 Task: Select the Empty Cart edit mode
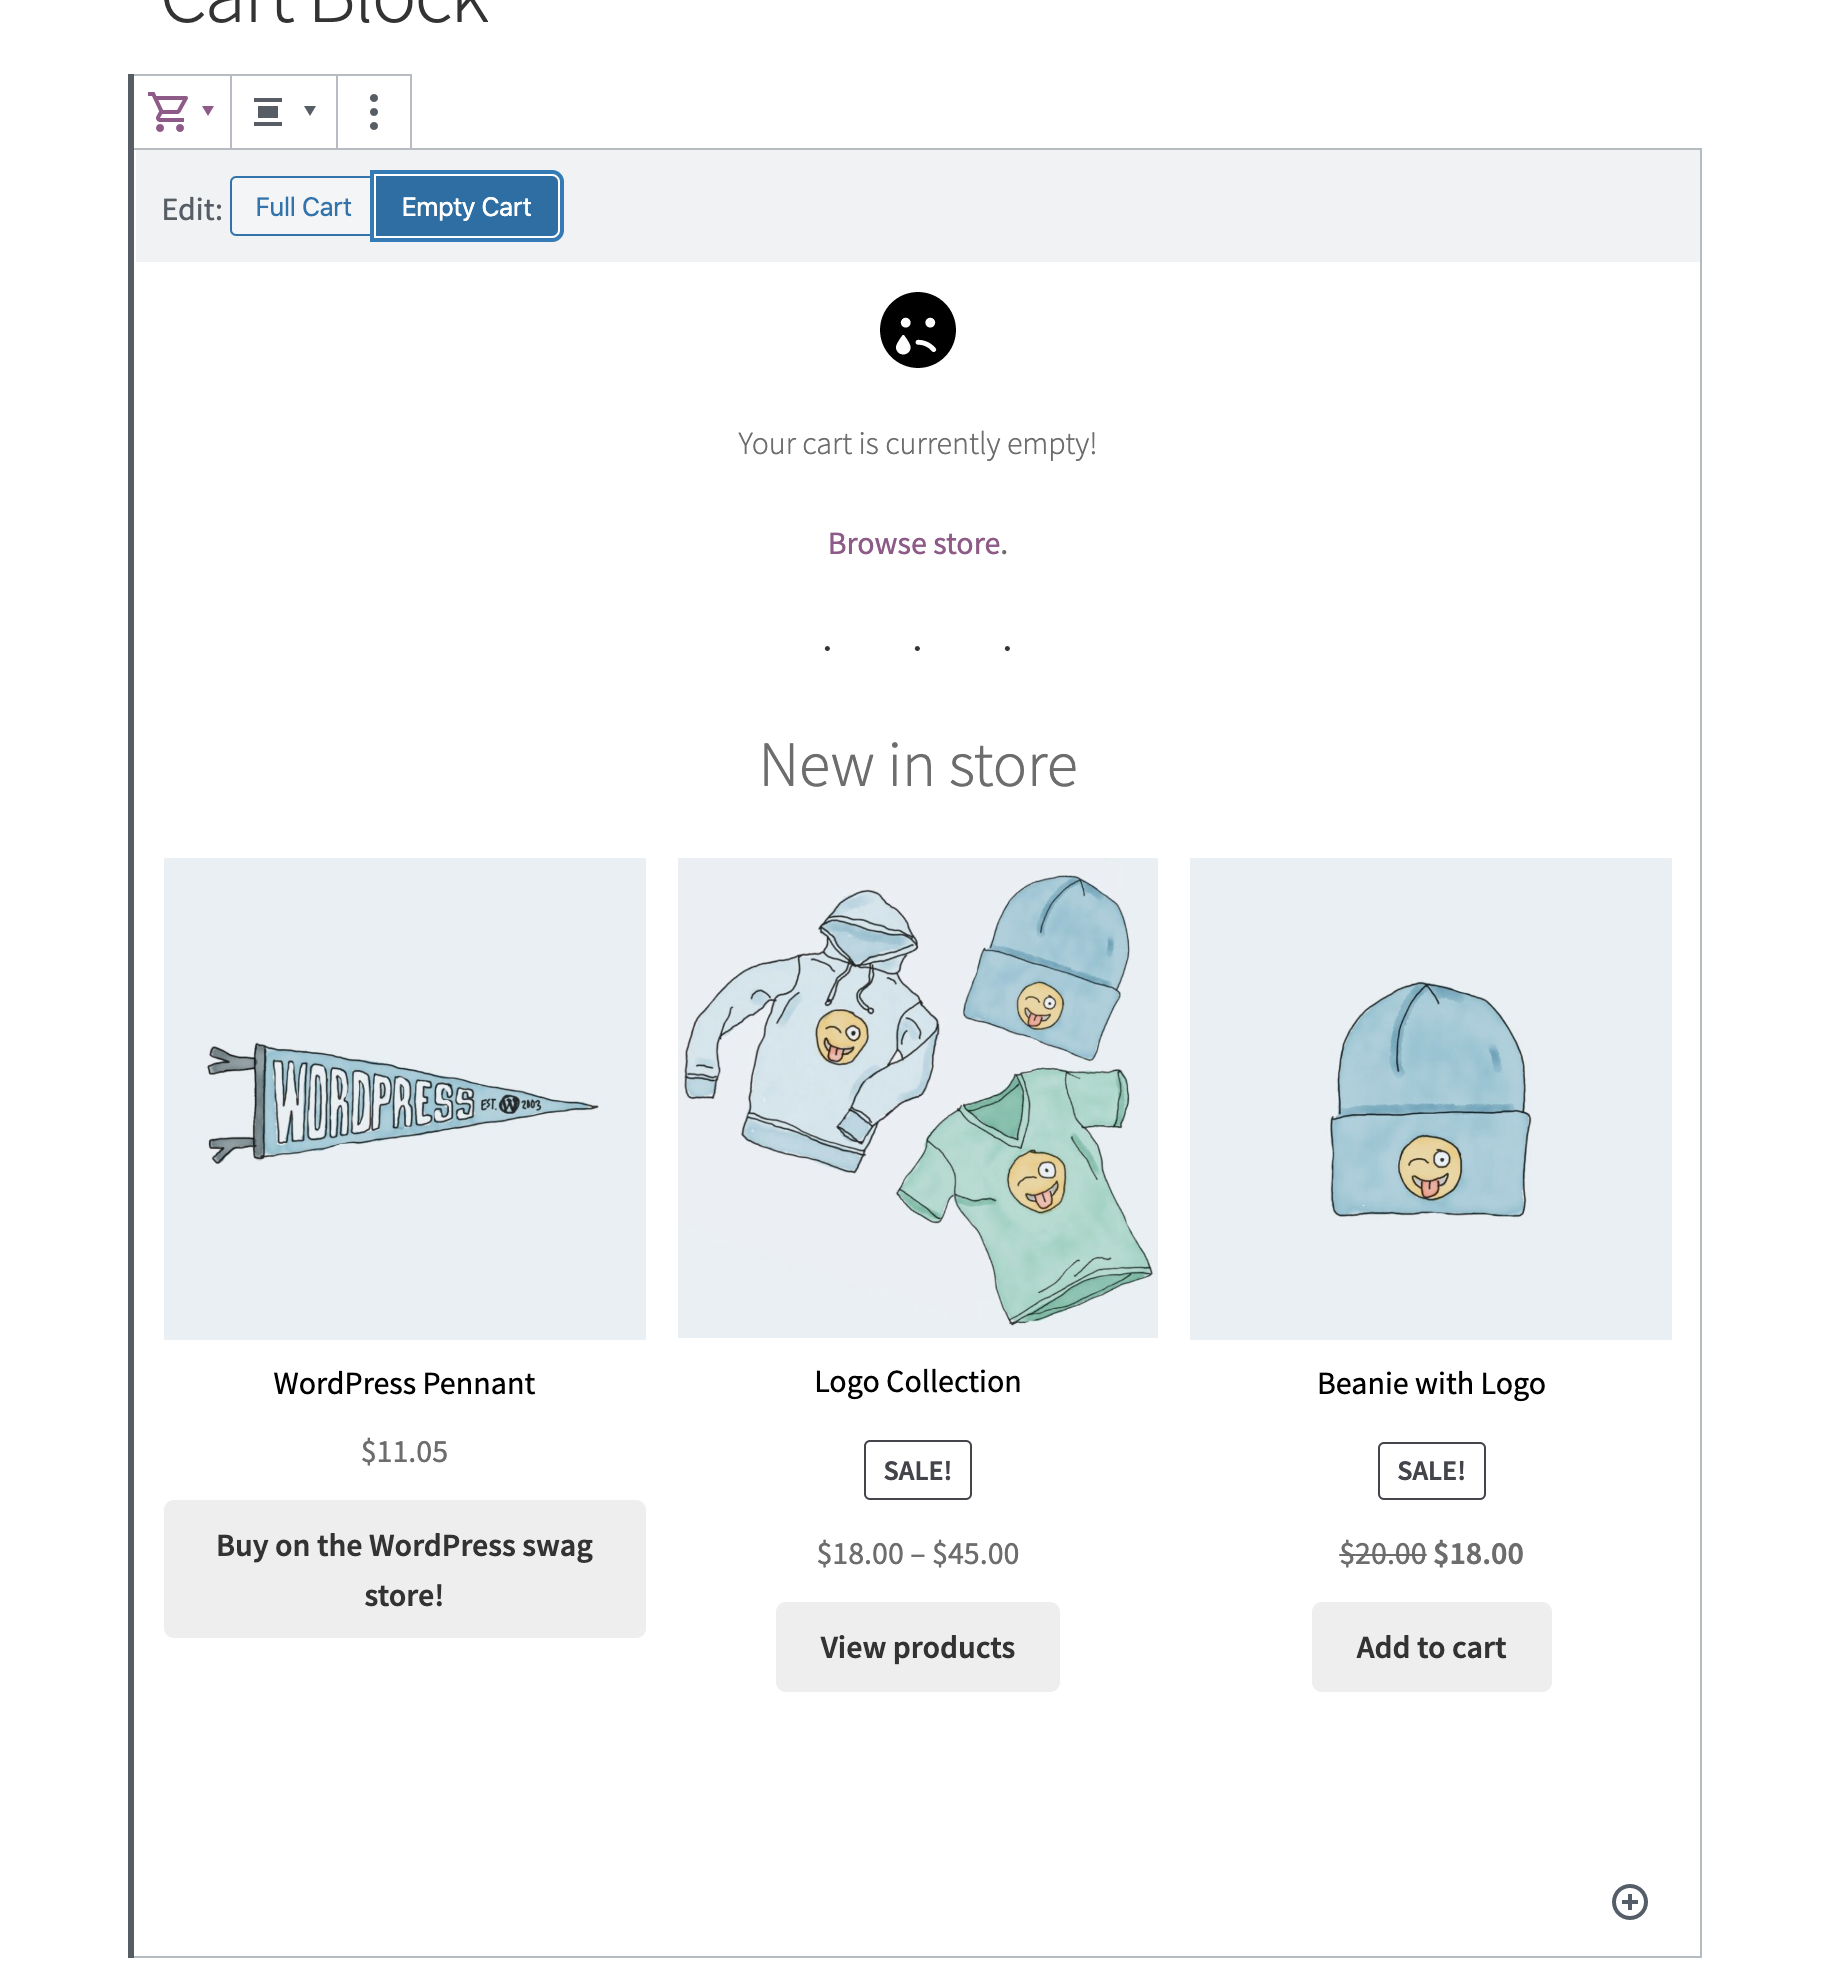pyautogui.click(x=466, y=206)
